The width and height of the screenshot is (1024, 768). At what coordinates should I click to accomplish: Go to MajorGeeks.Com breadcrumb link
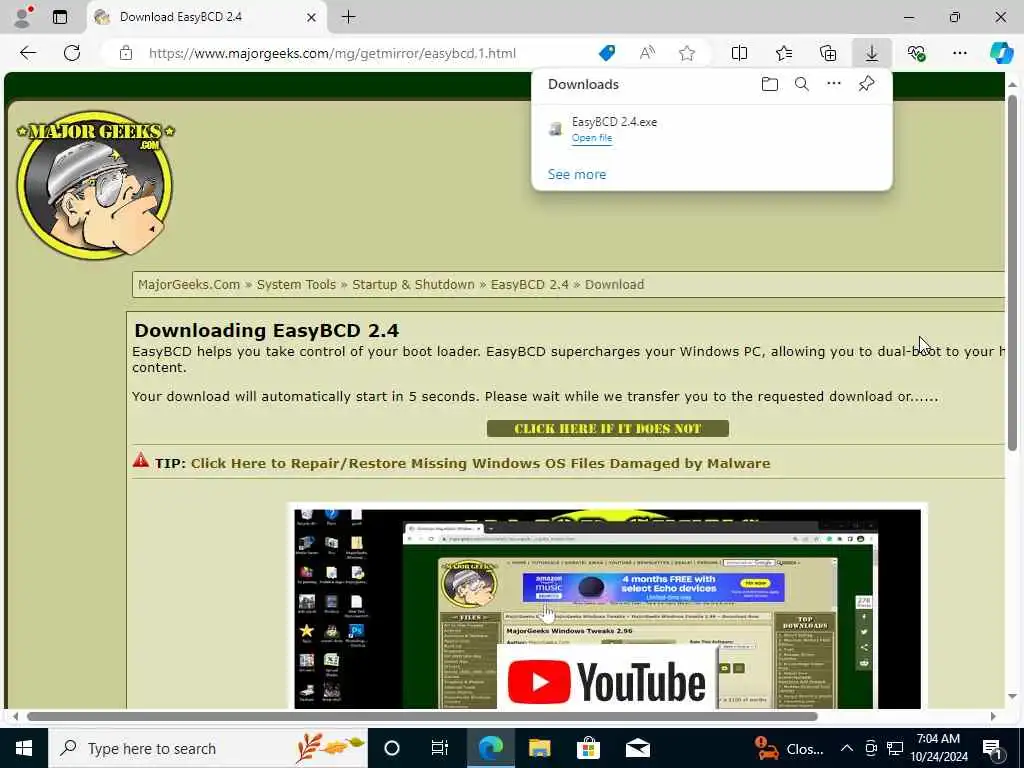[x=189, y=285]
